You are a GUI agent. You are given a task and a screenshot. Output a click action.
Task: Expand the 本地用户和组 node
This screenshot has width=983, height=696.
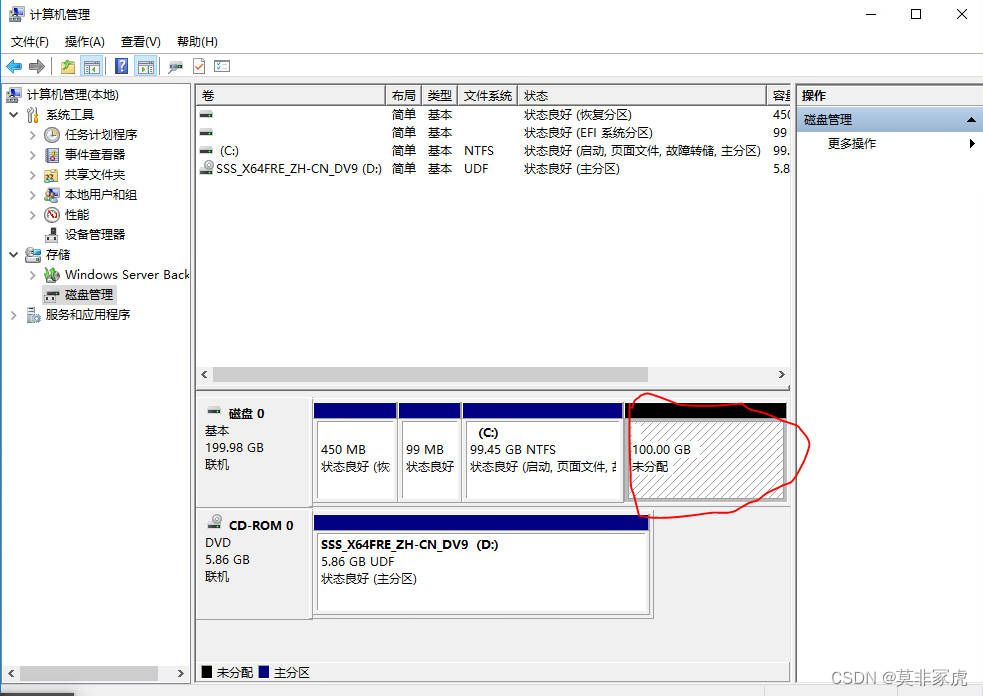click(33, 195)
